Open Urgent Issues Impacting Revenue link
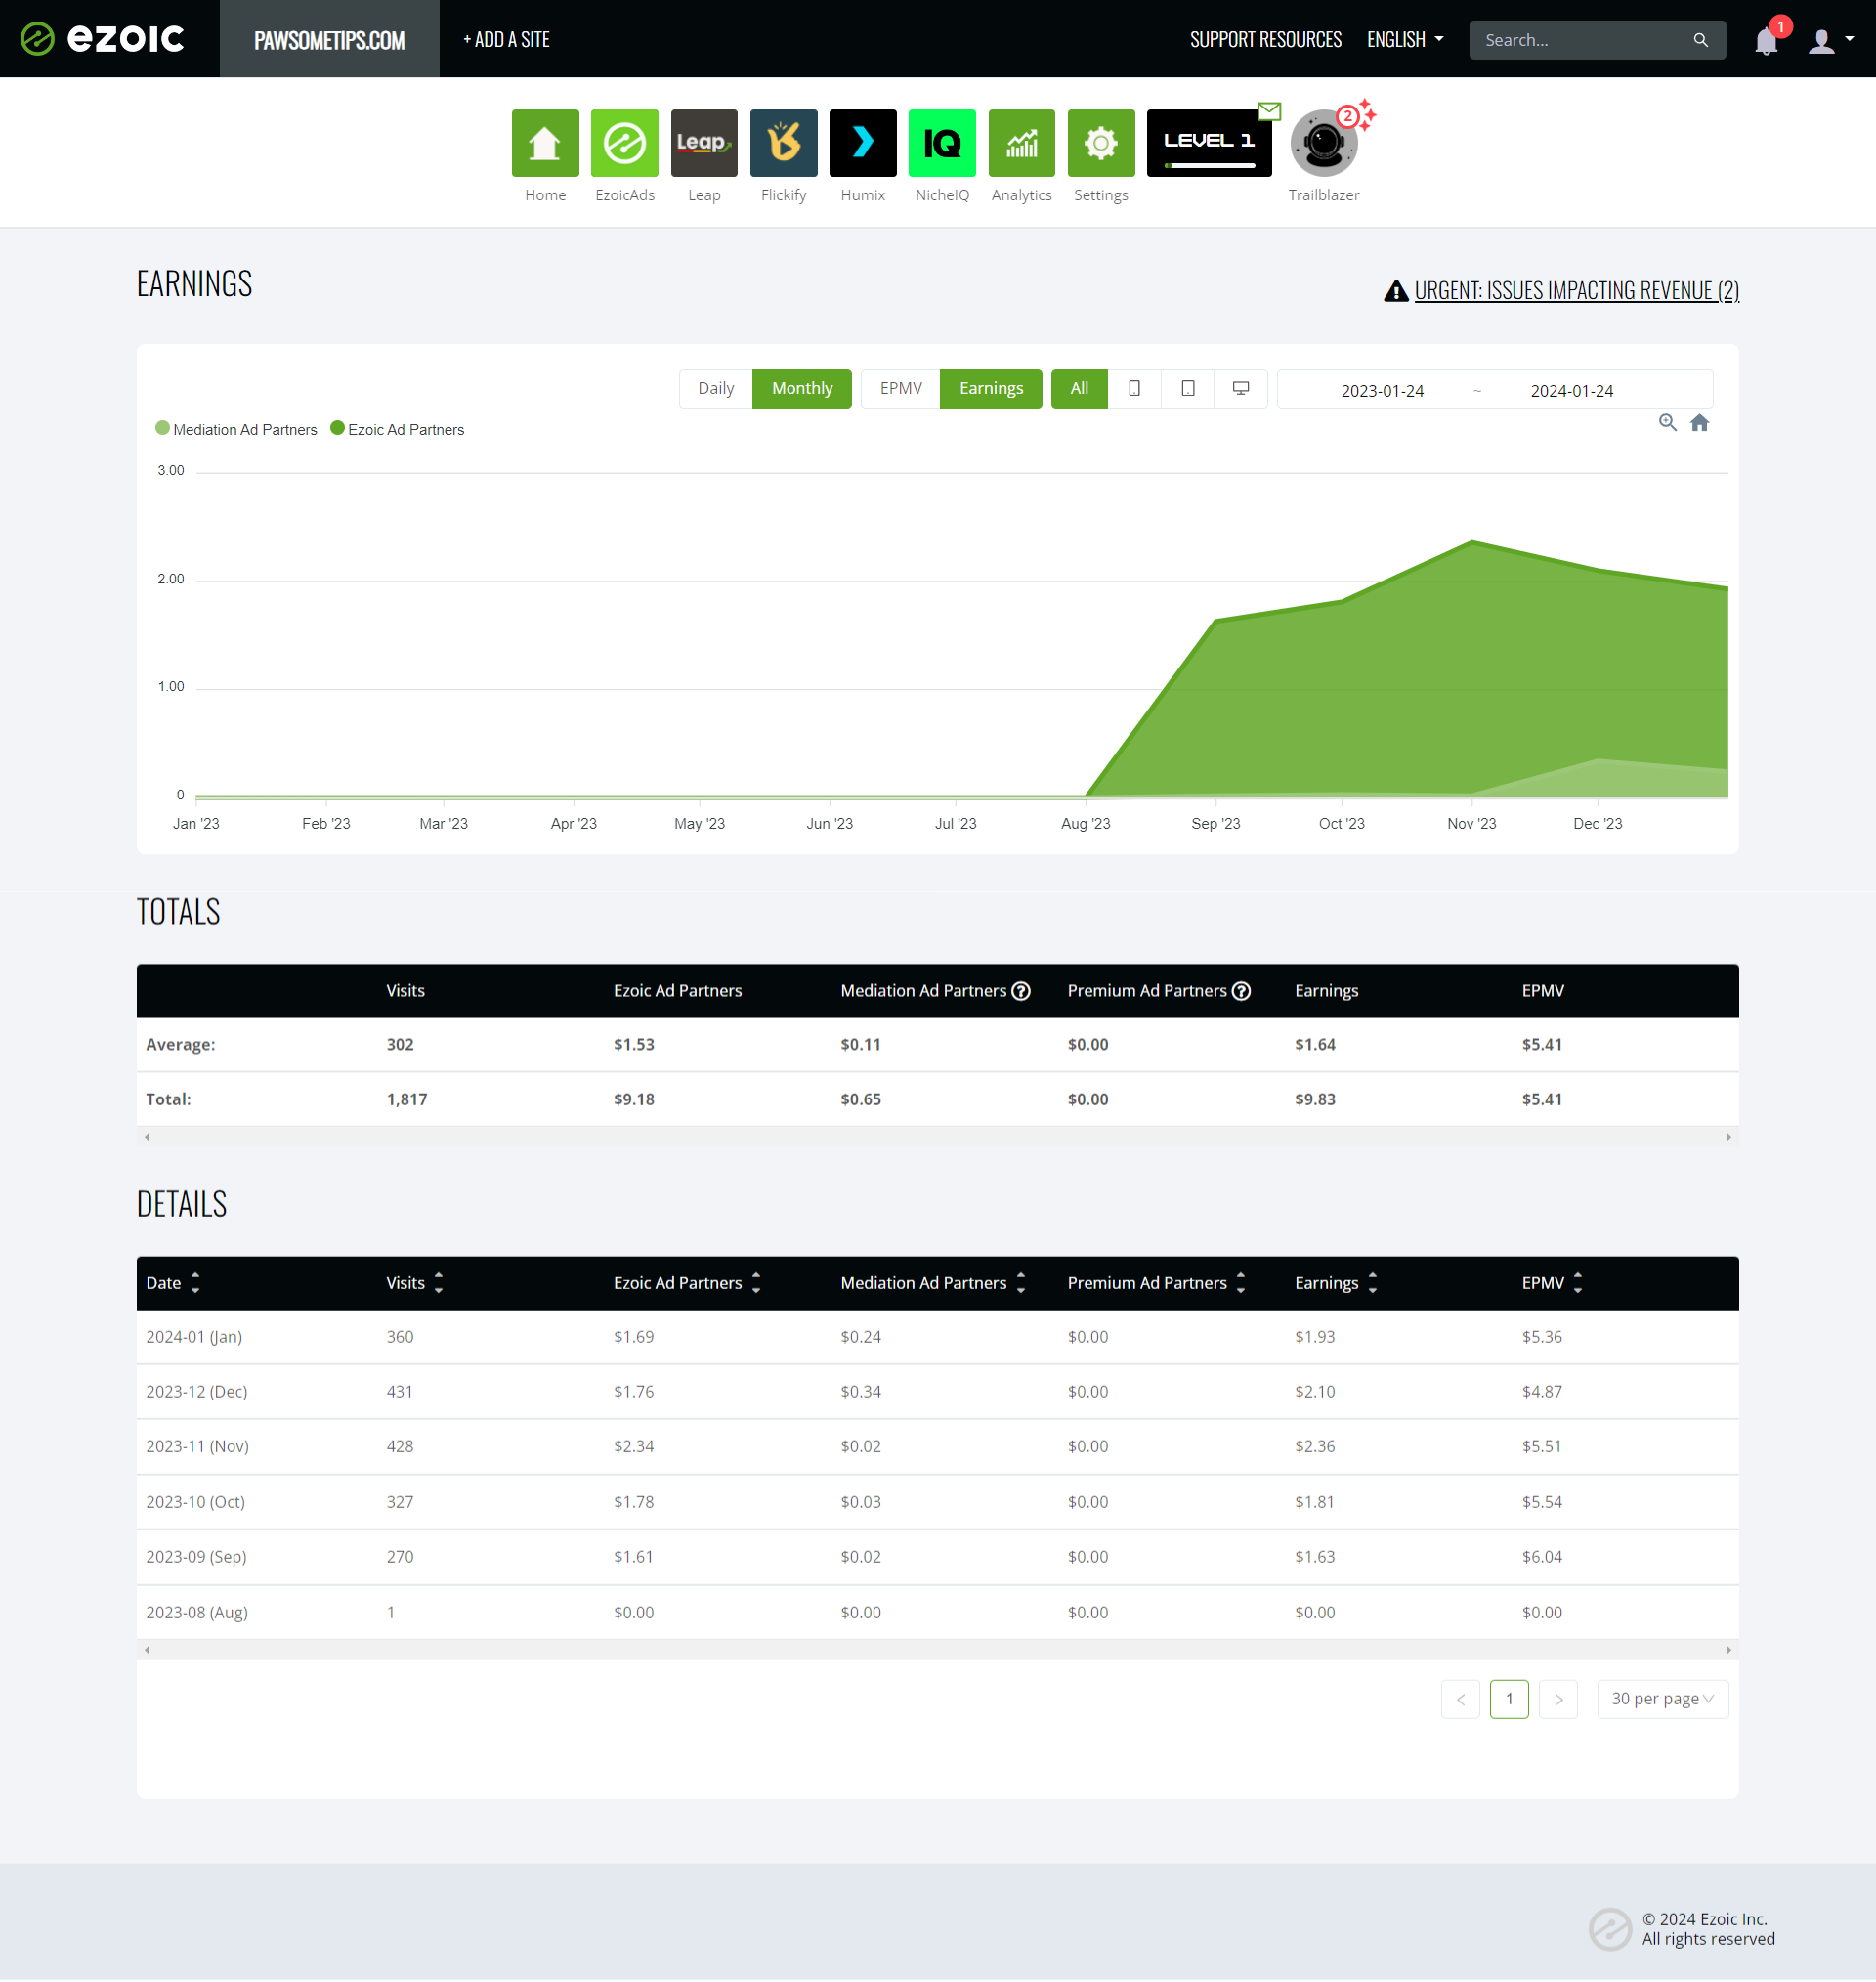 click(1576, 291)
